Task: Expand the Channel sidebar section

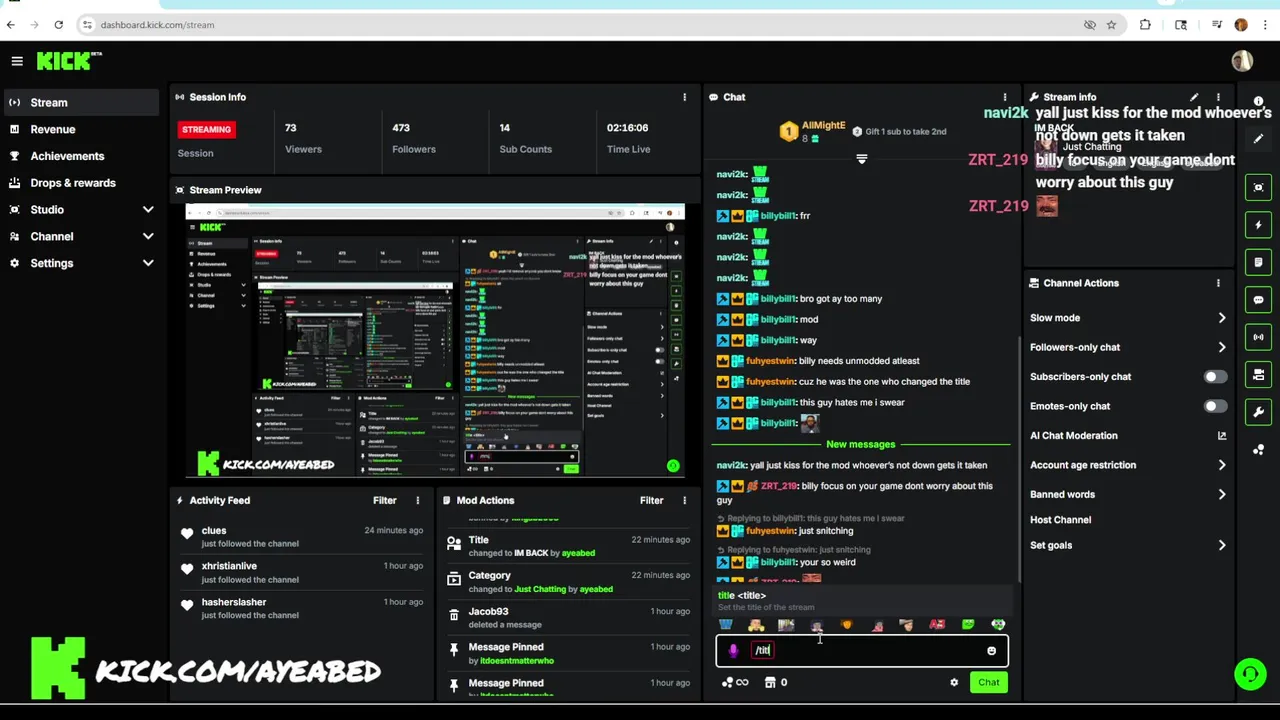Action: tap(148, 237)
